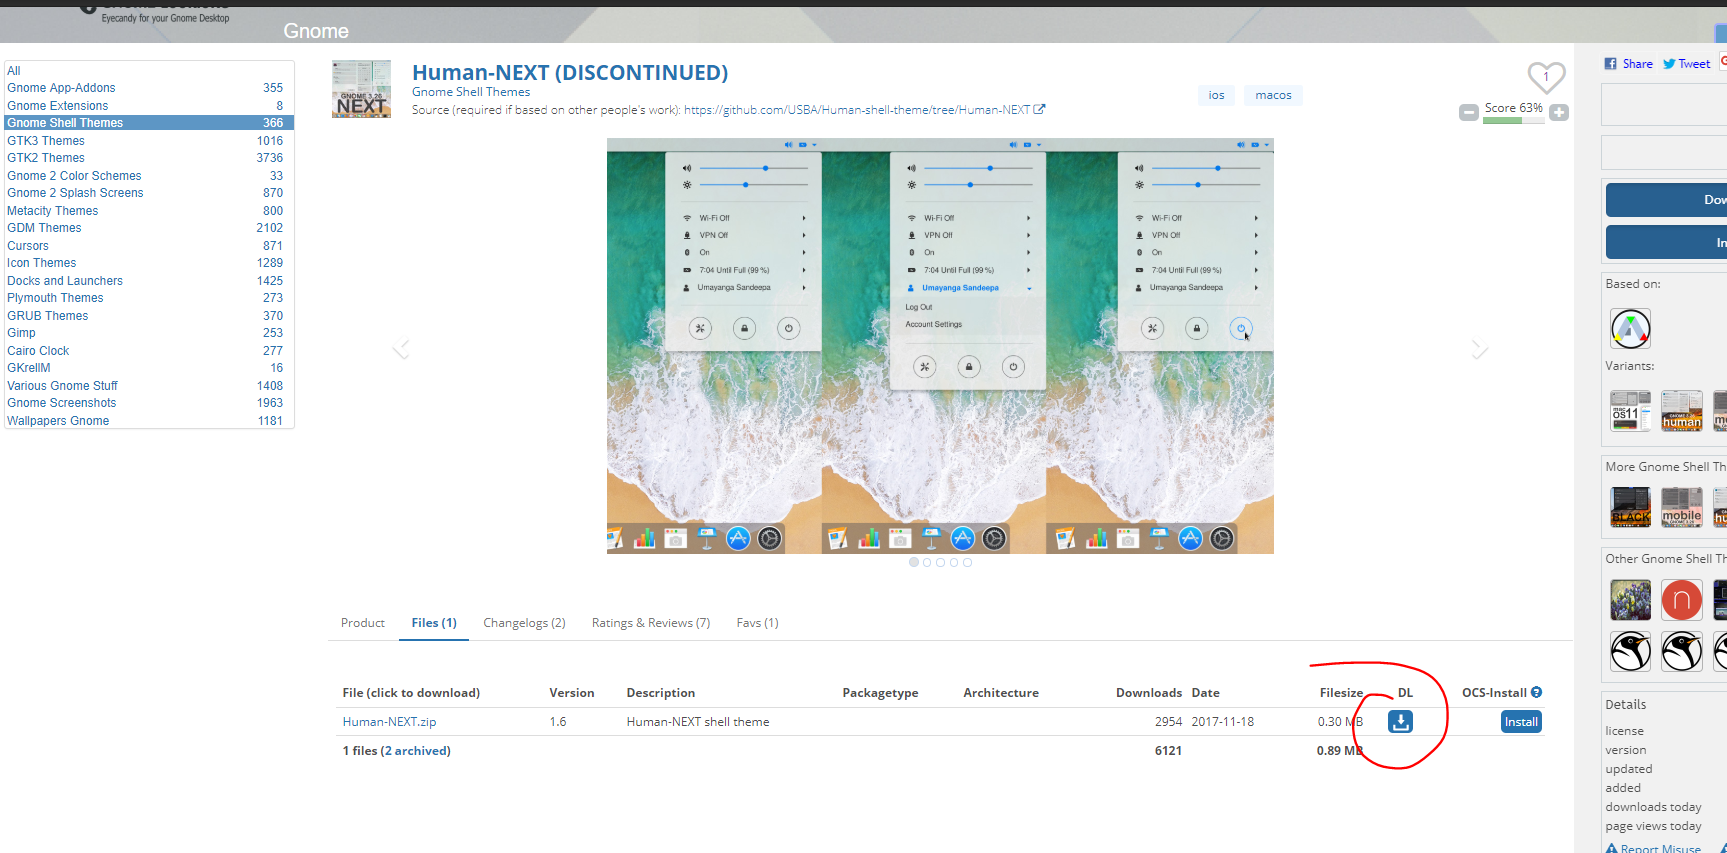Screen dimensions: 1727x853
Task: Open Metacity Themes category
Action: click(x=53, y=211)
